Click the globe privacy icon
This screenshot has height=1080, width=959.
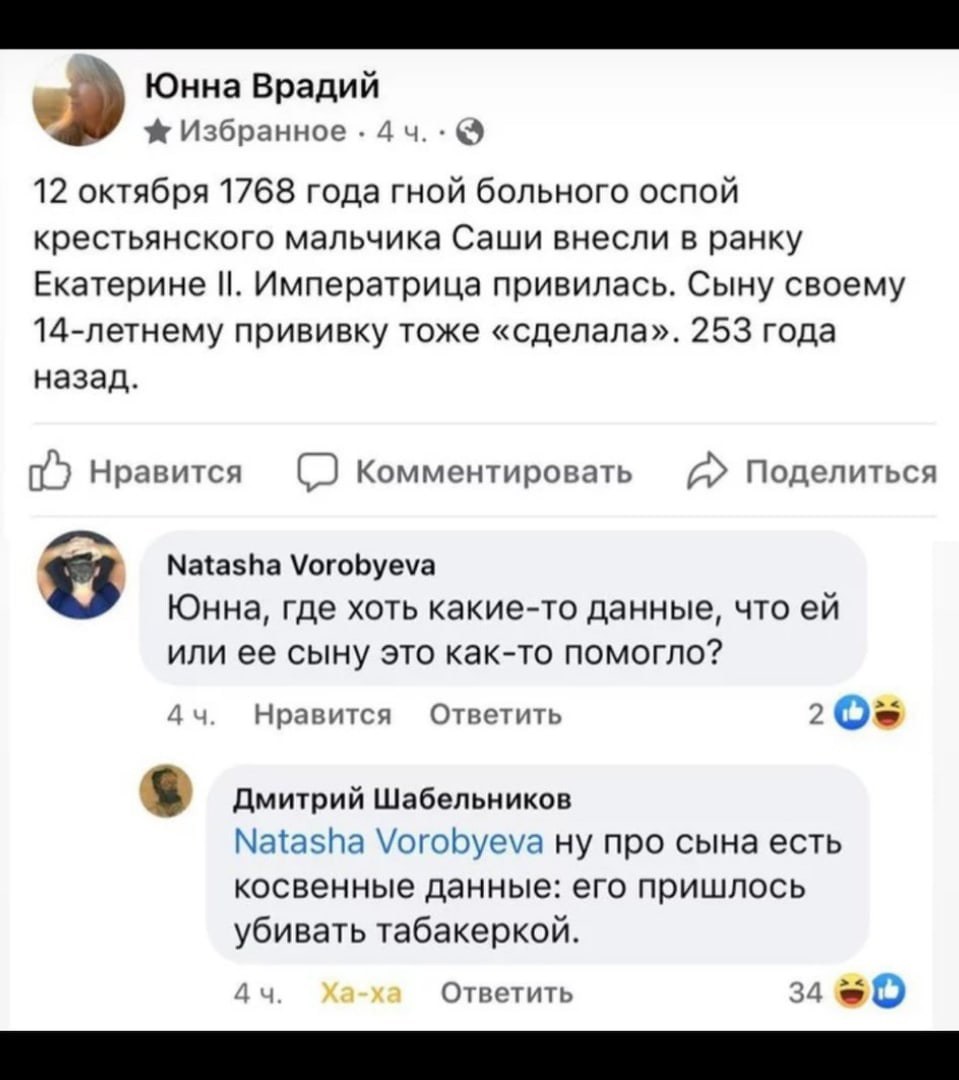coord(477,132)
